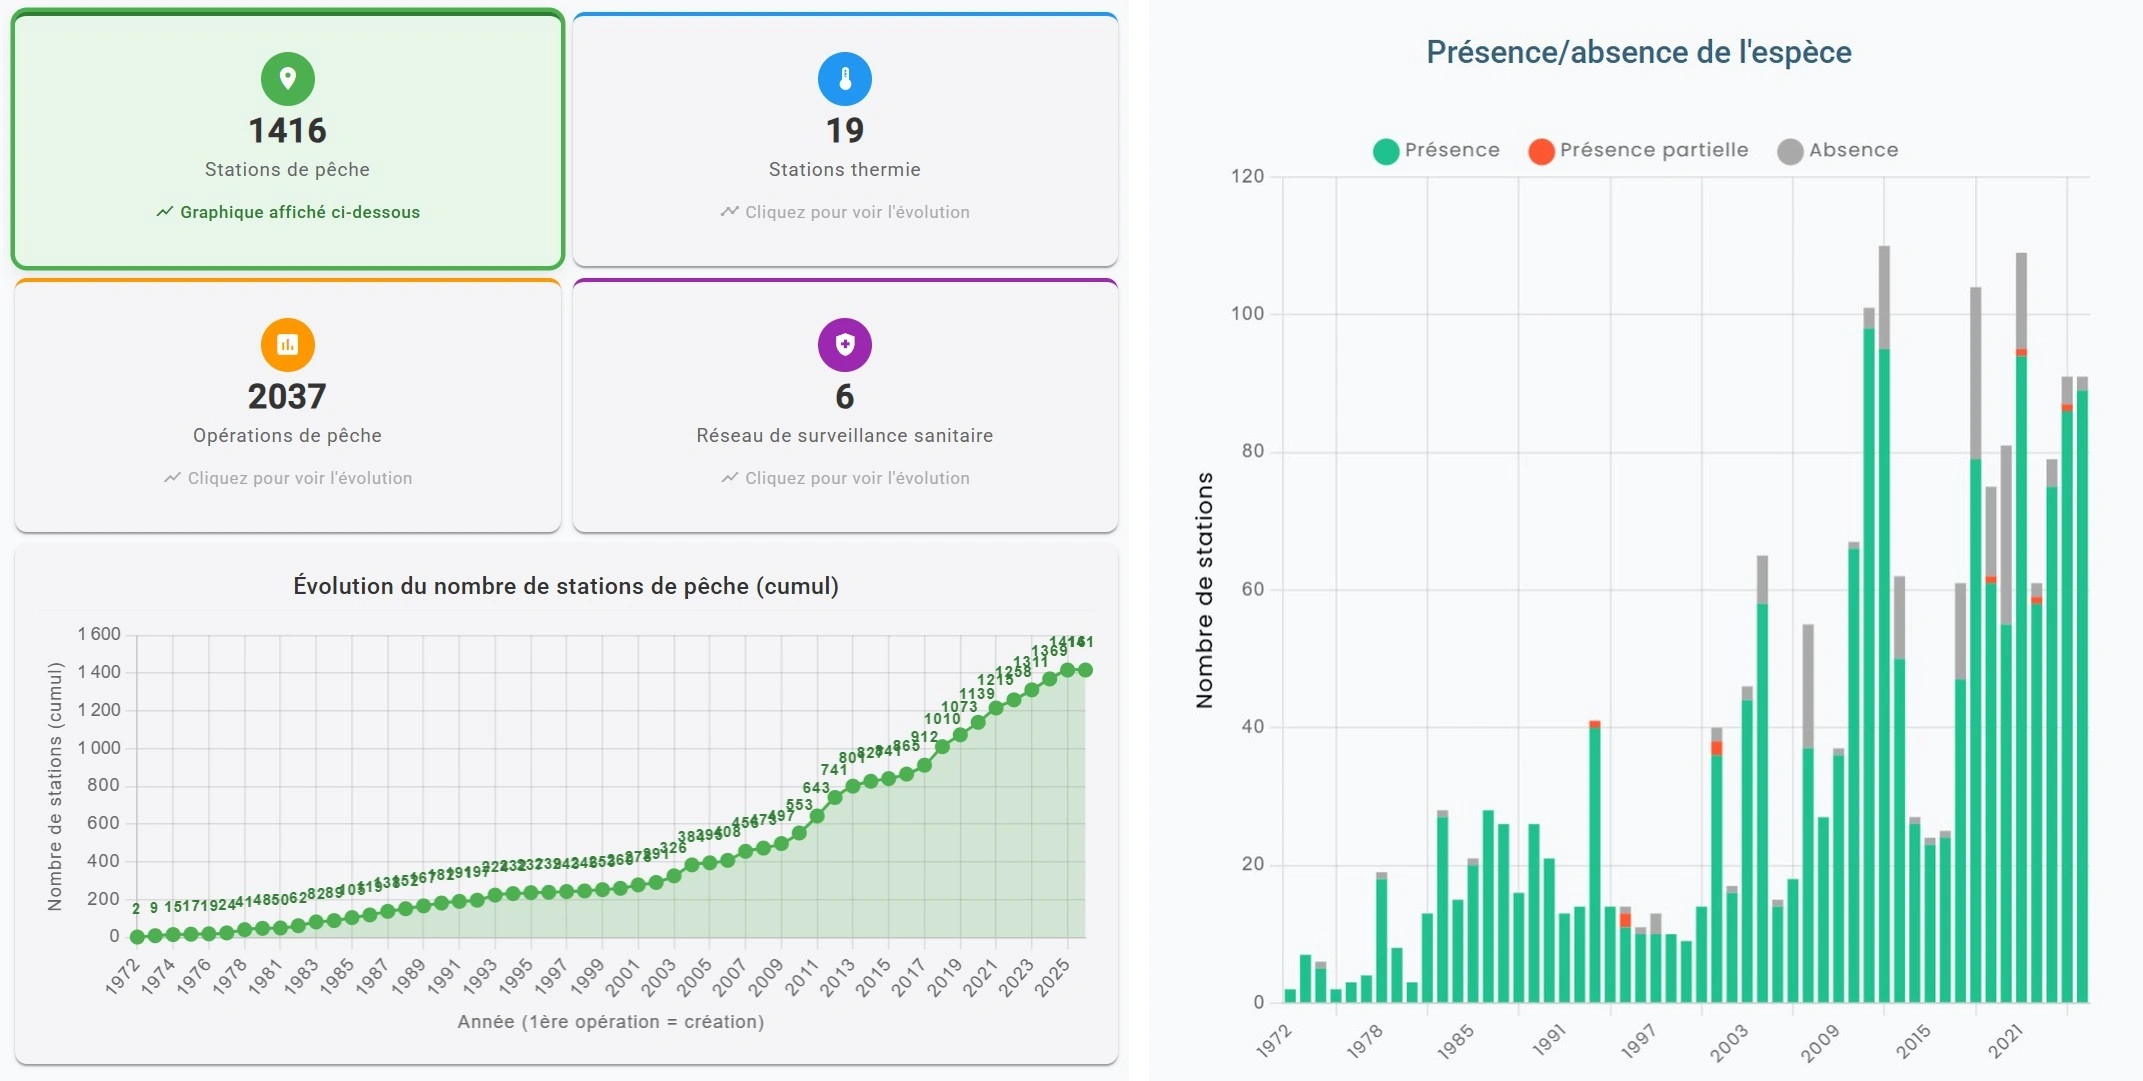2143x1081 pixels.
Task: Click the orange bar chart icon
Action: pyautogui.click(x=288, y=344)
